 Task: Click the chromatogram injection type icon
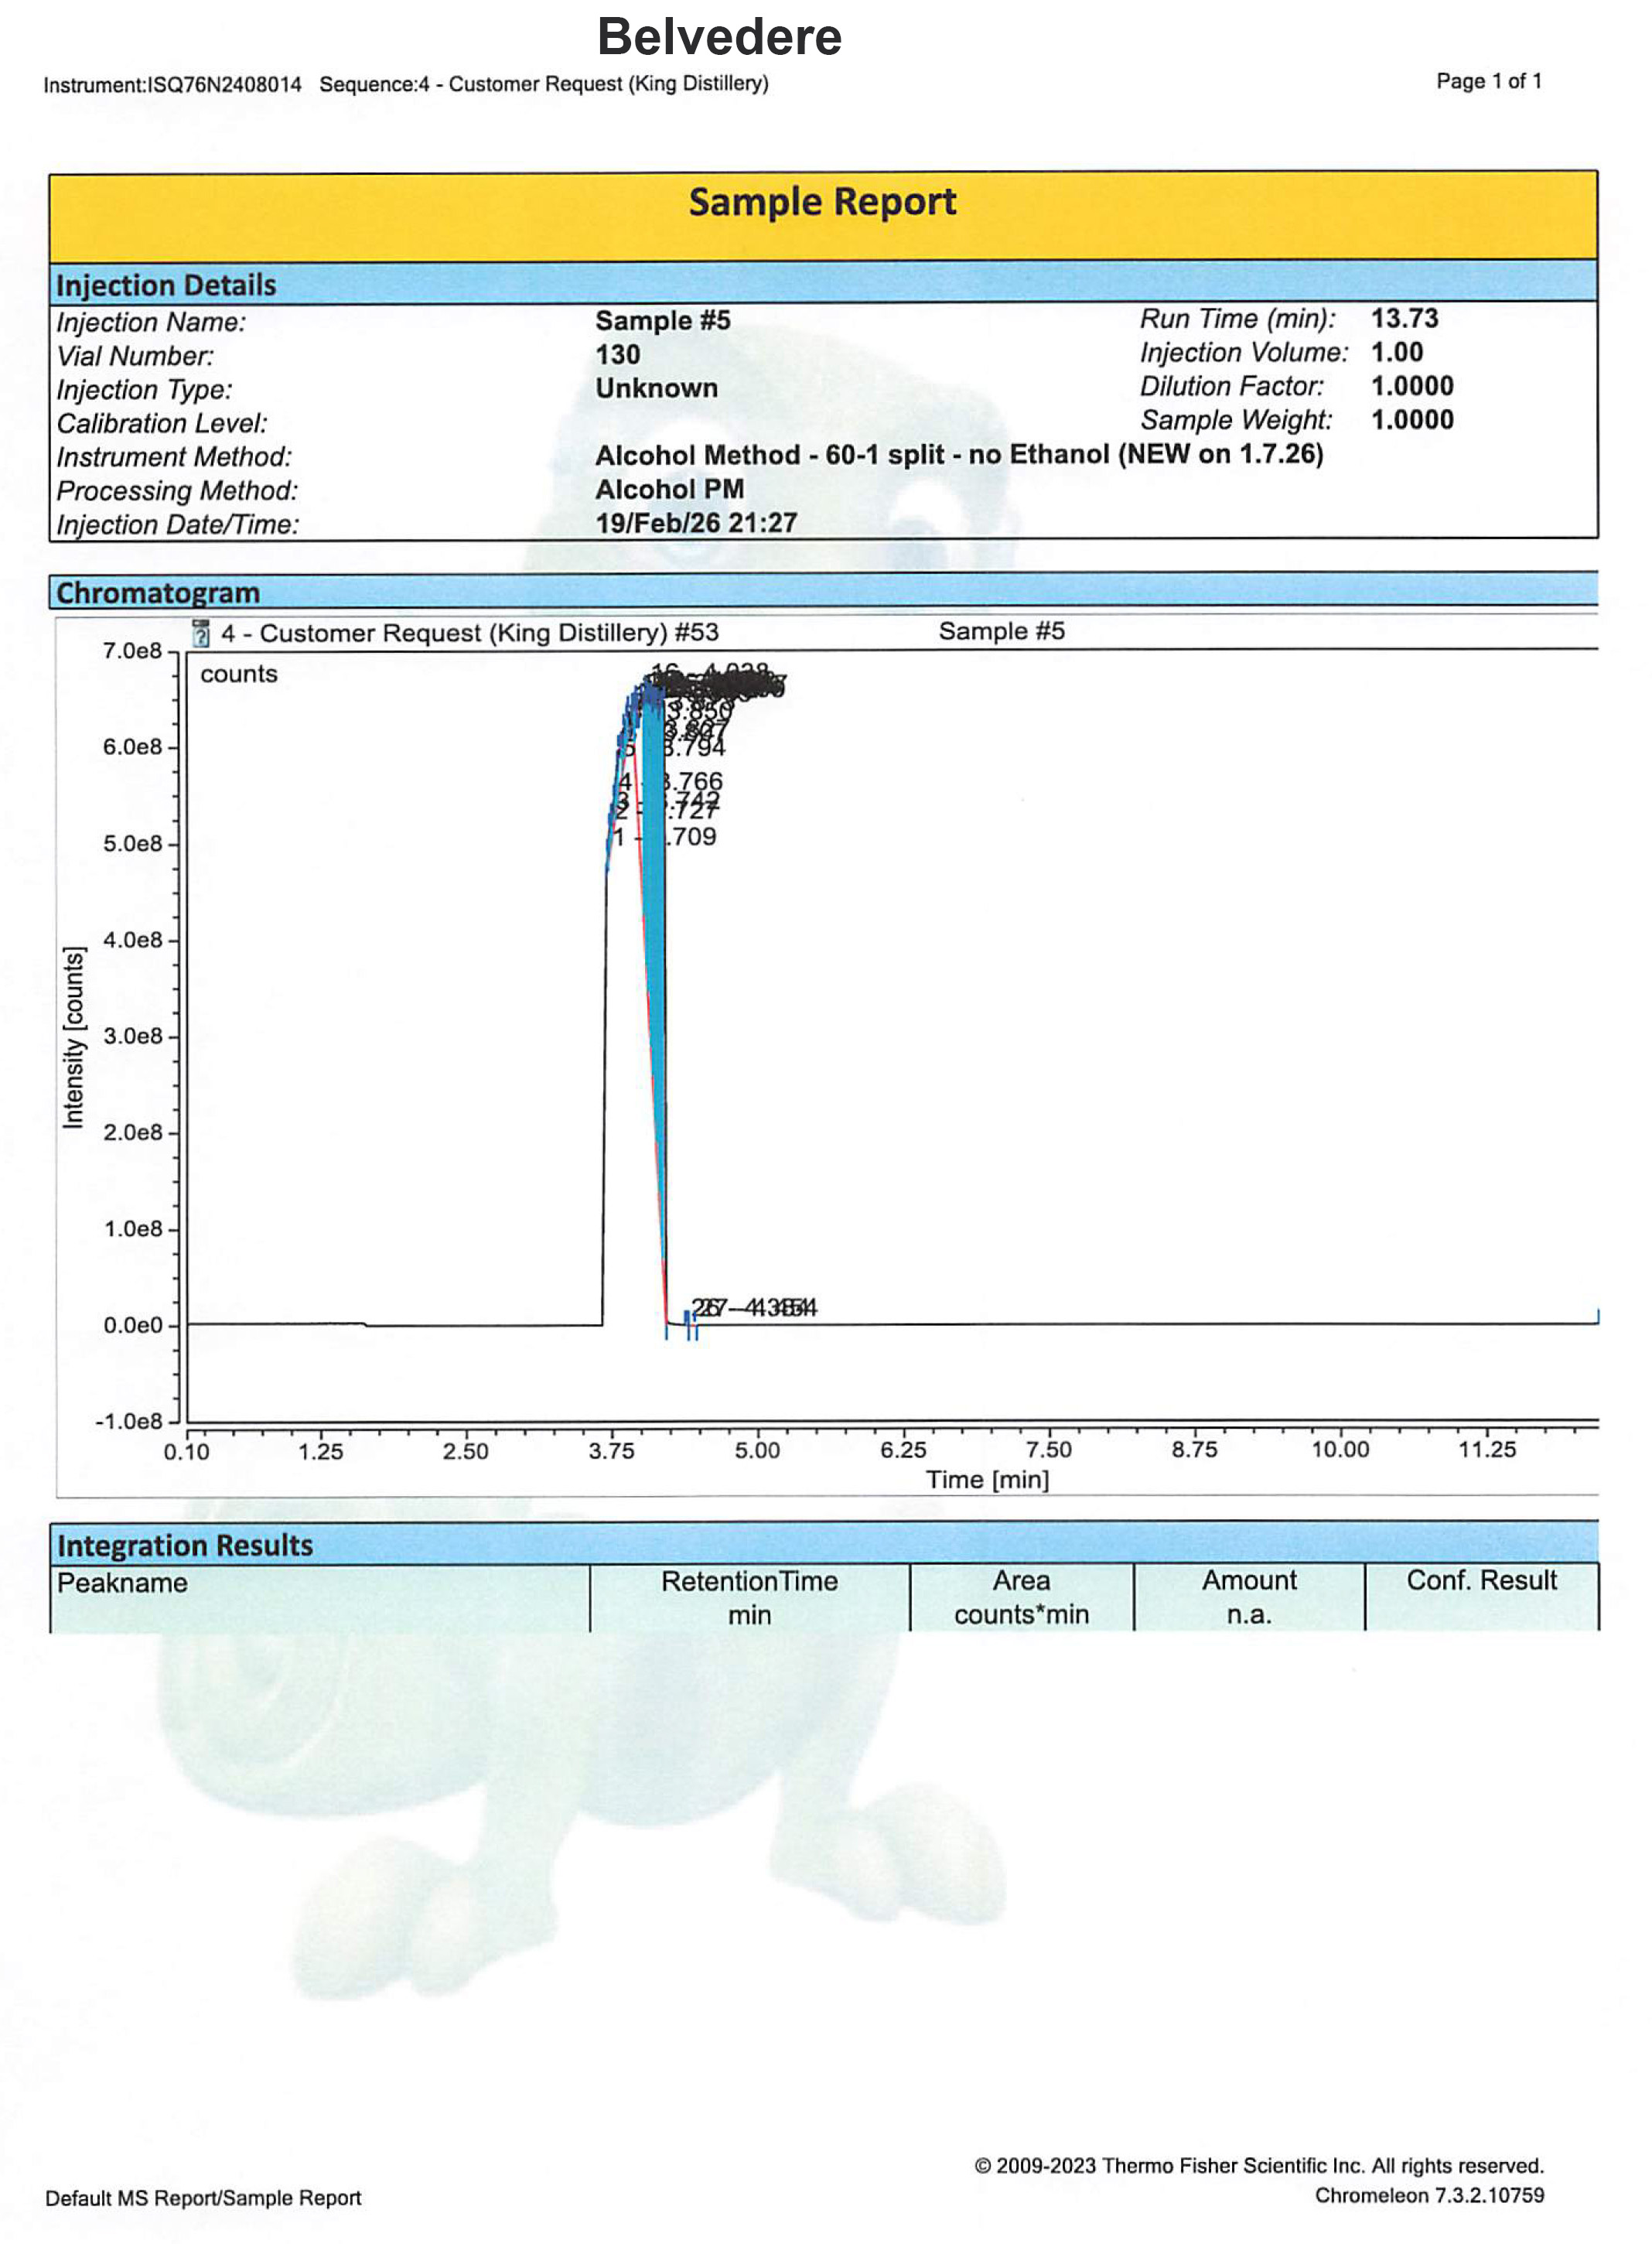coord(201,634)
